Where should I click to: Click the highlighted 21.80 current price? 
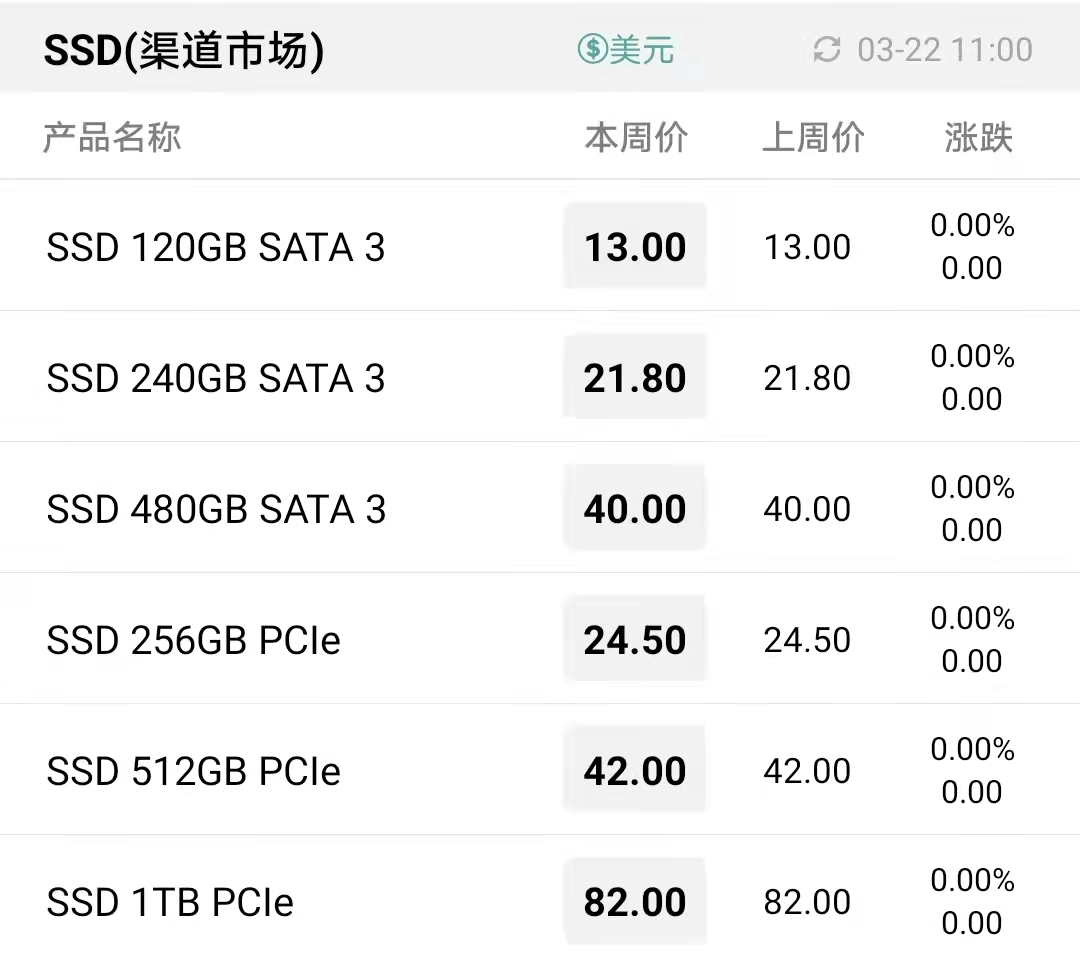tap(635, 377)
